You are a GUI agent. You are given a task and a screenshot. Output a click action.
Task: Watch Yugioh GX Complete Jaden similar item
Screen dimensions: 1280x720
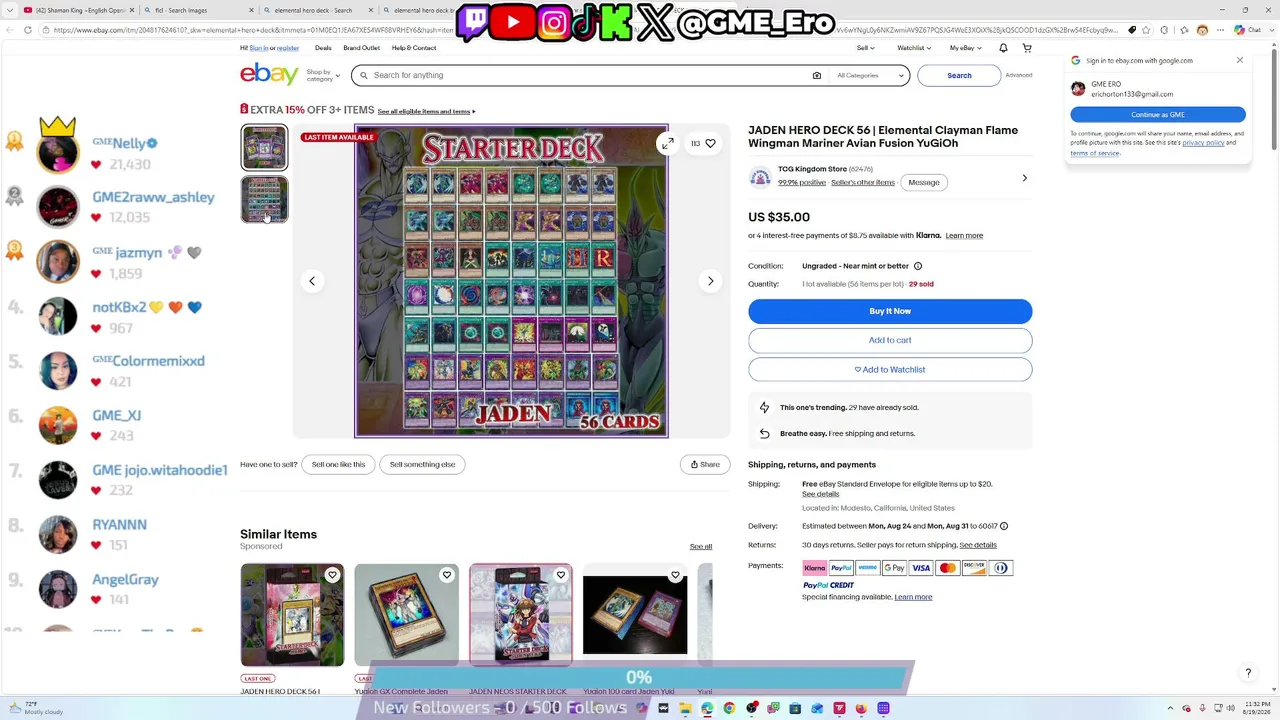click(x=447, y=575)
